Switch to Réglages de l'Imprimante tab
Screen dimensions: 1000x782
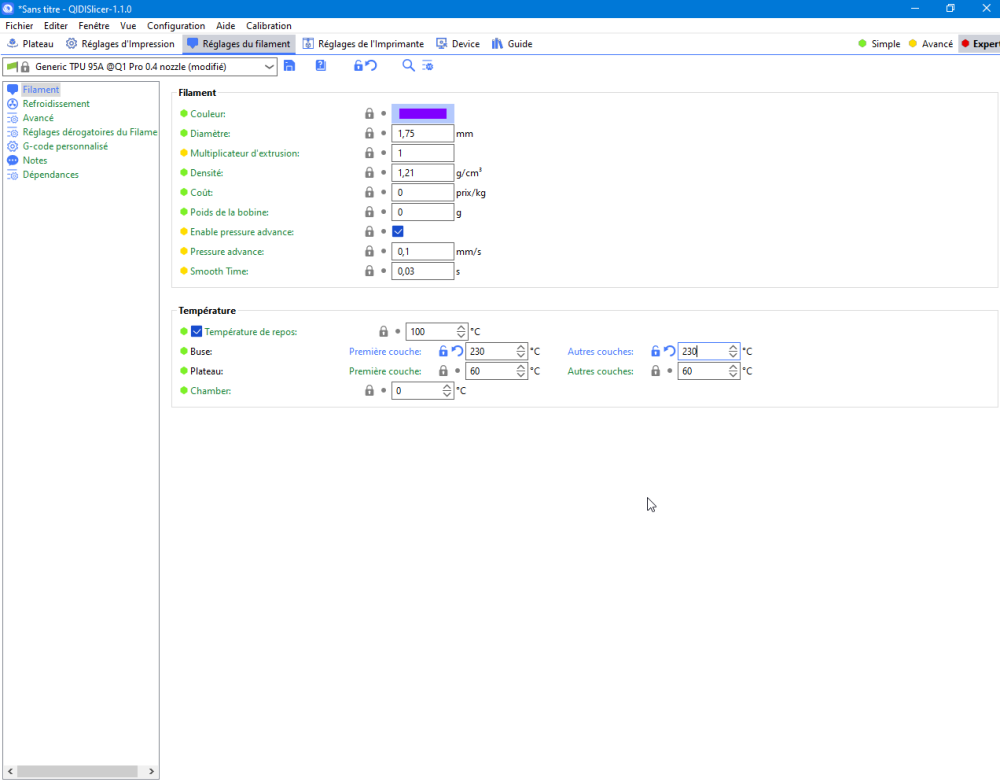(x=363, y=43)
